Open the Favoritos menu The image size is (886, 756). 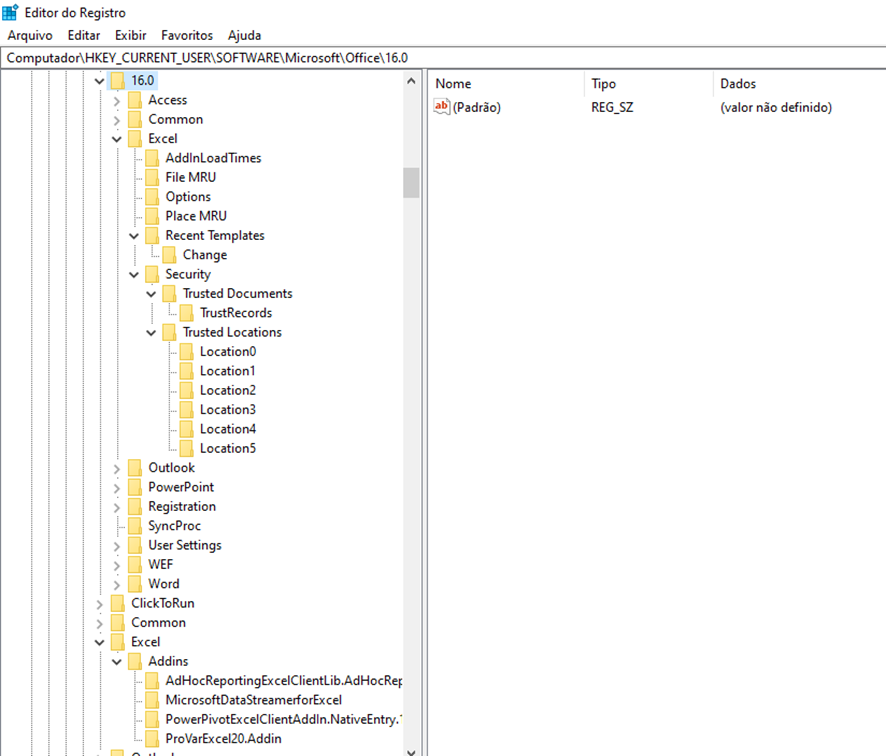tap(187, 36)
